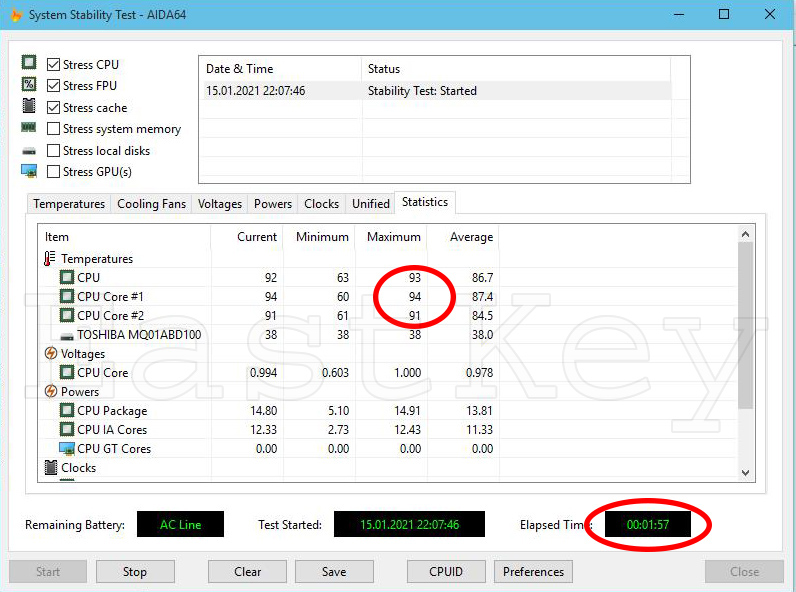Click the AC Line battery status field
Image resolution: width=796 pixels, height=592 pixels.
coord(180,524)
